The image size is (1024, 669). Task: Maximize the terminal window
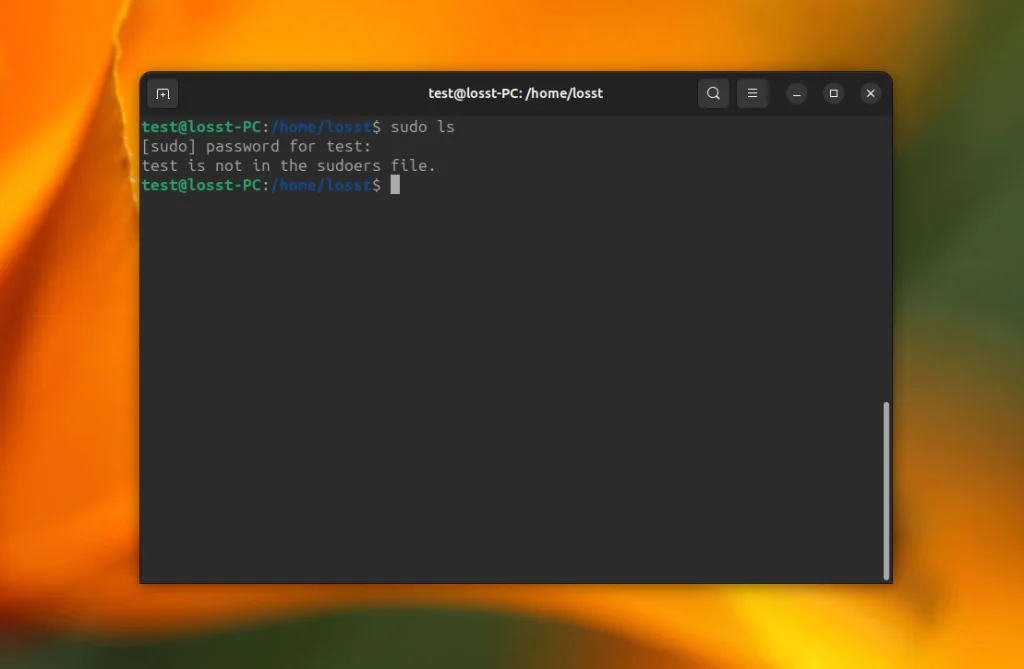click(x=833, y=93)
